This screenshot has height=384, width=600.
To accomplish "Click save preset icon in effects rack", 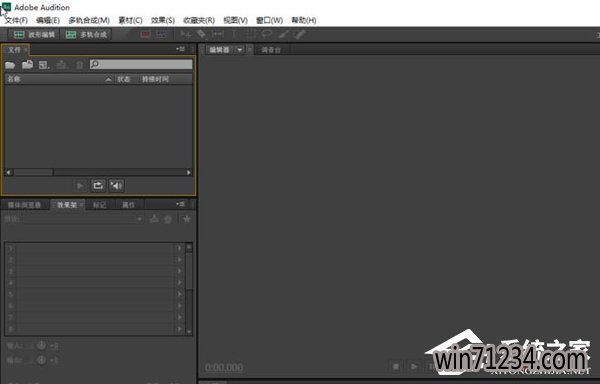I will point(154,219).
